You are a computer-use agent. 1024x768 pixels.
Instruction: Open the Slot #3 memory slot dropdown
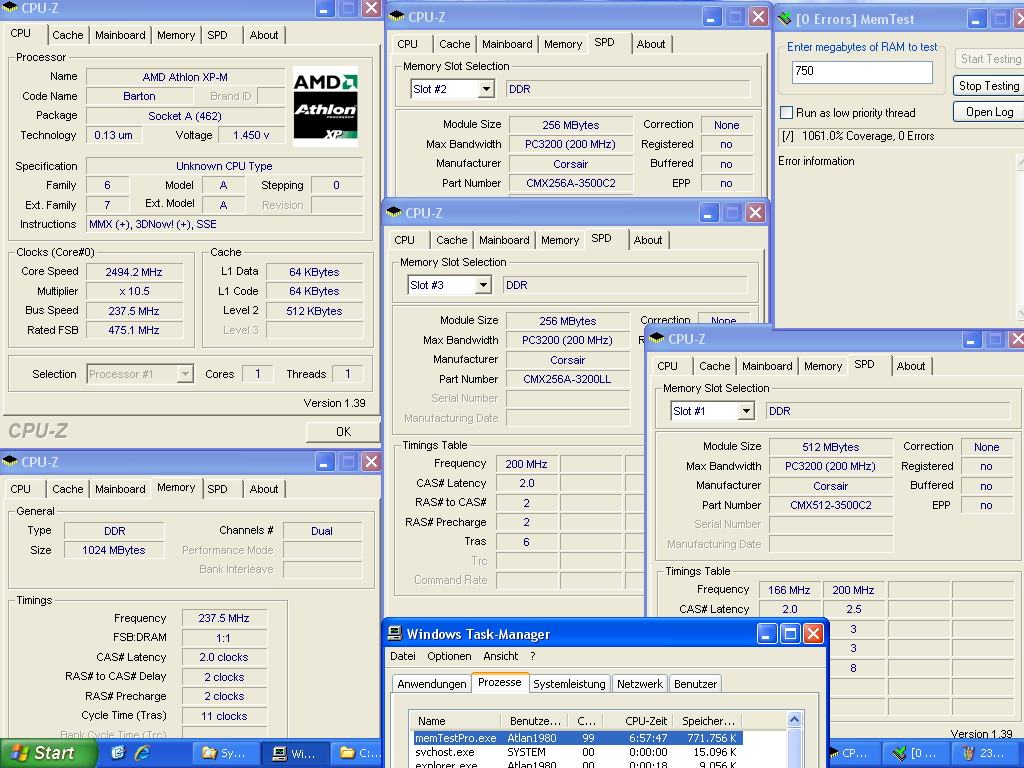[x=483, y=285]
